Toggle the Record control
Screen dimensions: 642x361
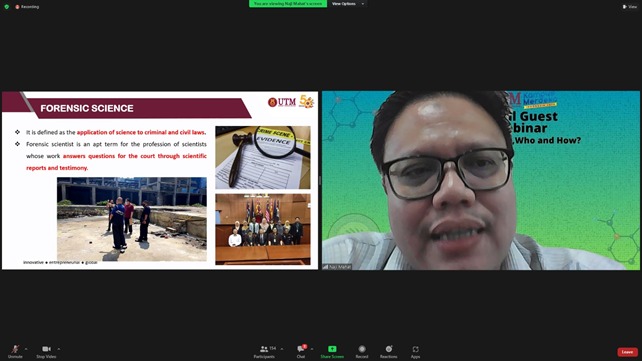[362, 352]
